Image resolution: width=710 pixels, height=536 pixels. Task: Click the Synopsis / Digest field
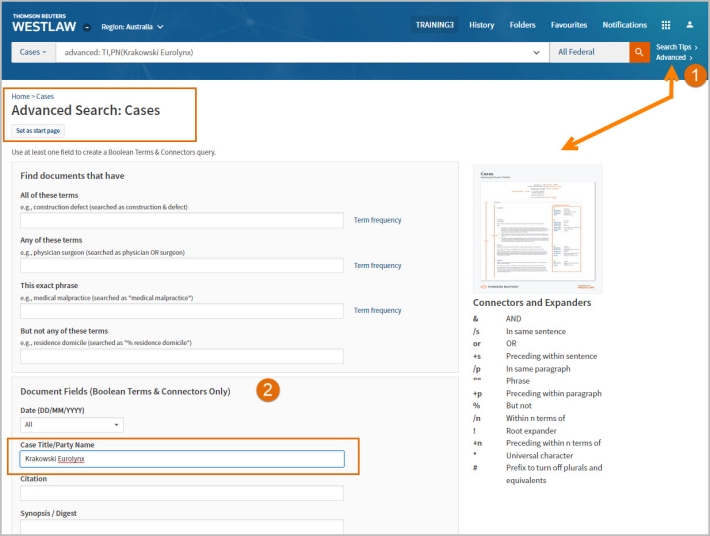[182, 526]
